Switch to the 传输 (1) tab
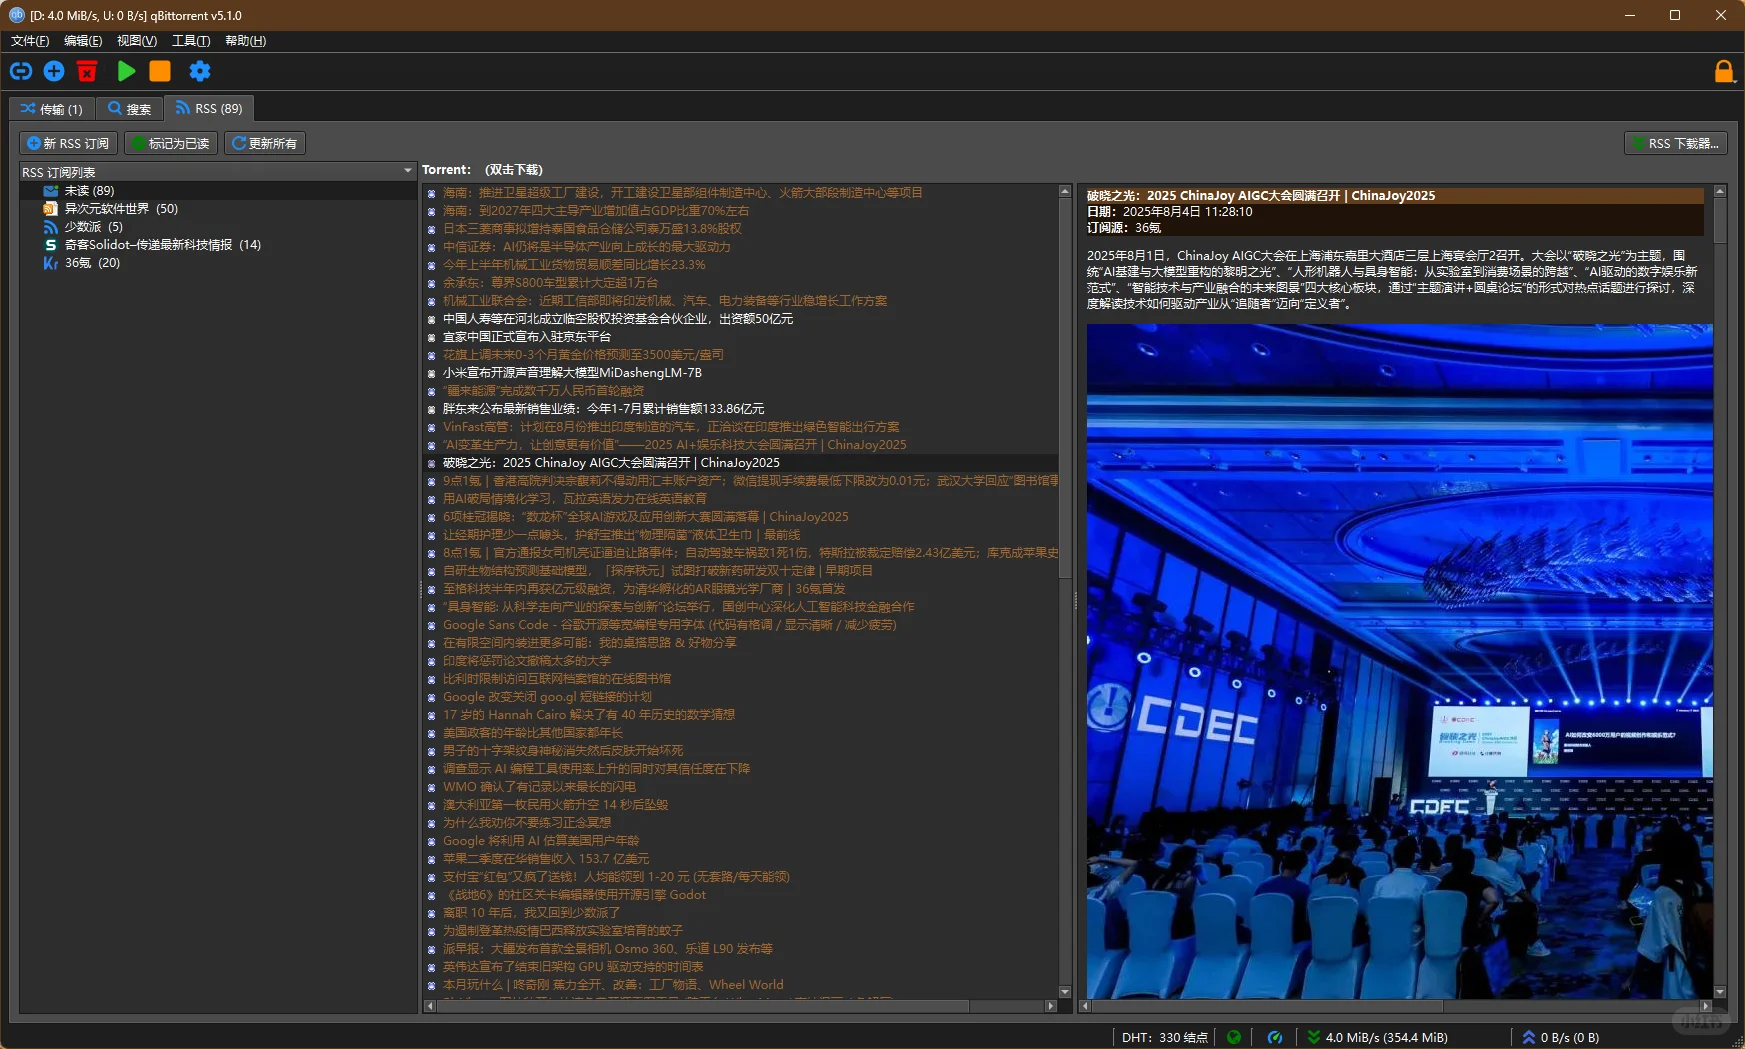1745x1049 pixels. coord(52,109)
